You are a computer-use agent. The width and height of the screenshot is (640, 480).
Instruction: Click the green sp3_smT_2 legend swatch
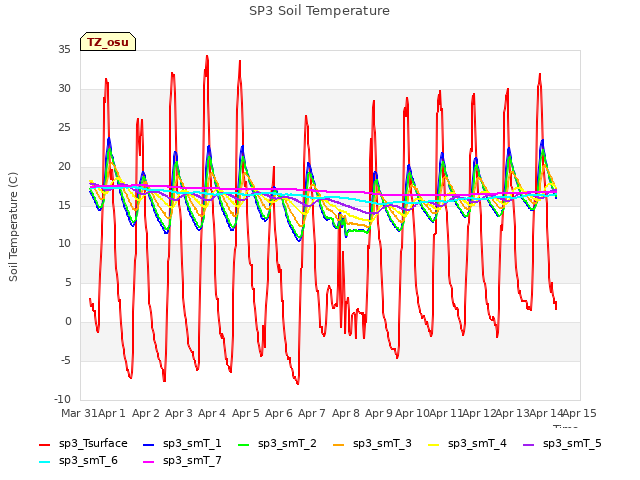click(x=244, y=444)
